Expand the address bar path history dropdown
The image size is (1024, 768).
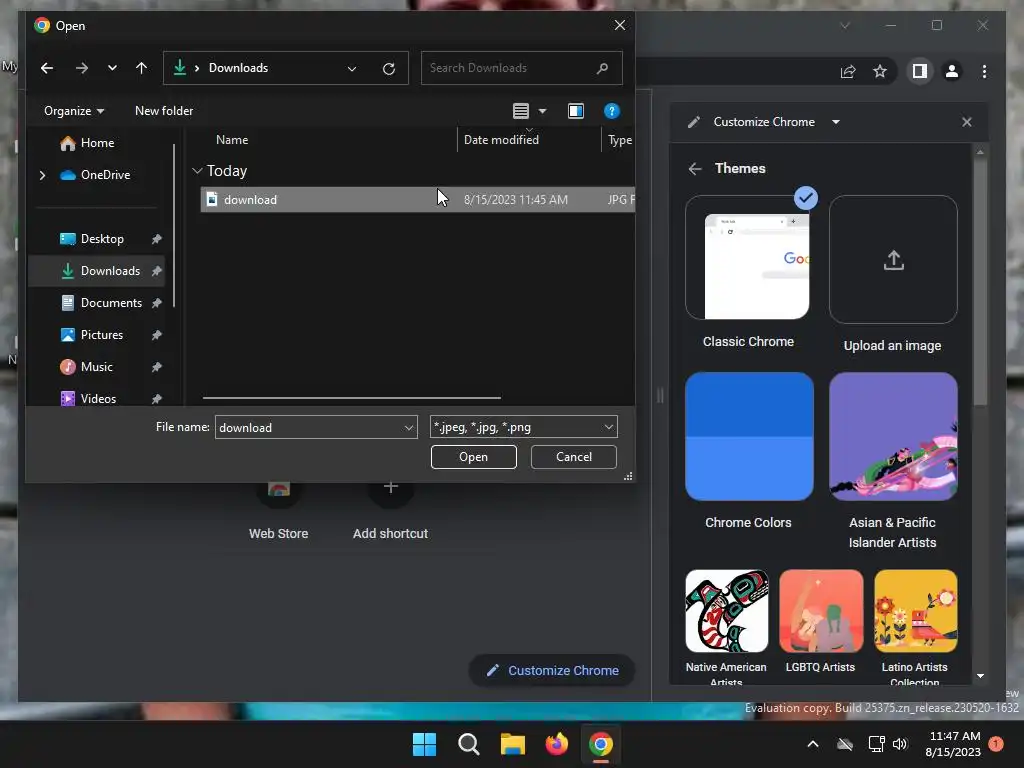(352, 69)
